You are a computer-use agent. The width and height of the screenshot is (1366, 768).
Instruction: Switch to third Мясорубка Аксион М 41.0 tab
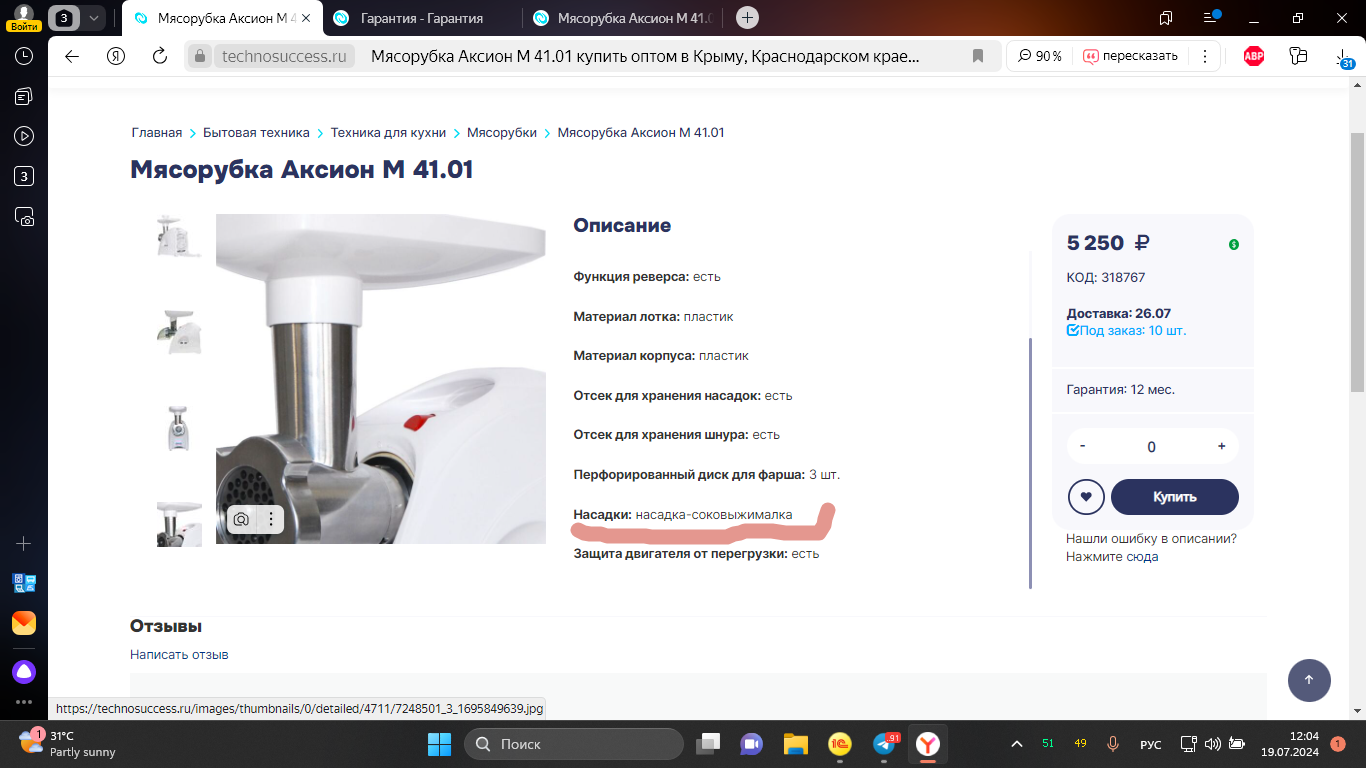point(621,18)
